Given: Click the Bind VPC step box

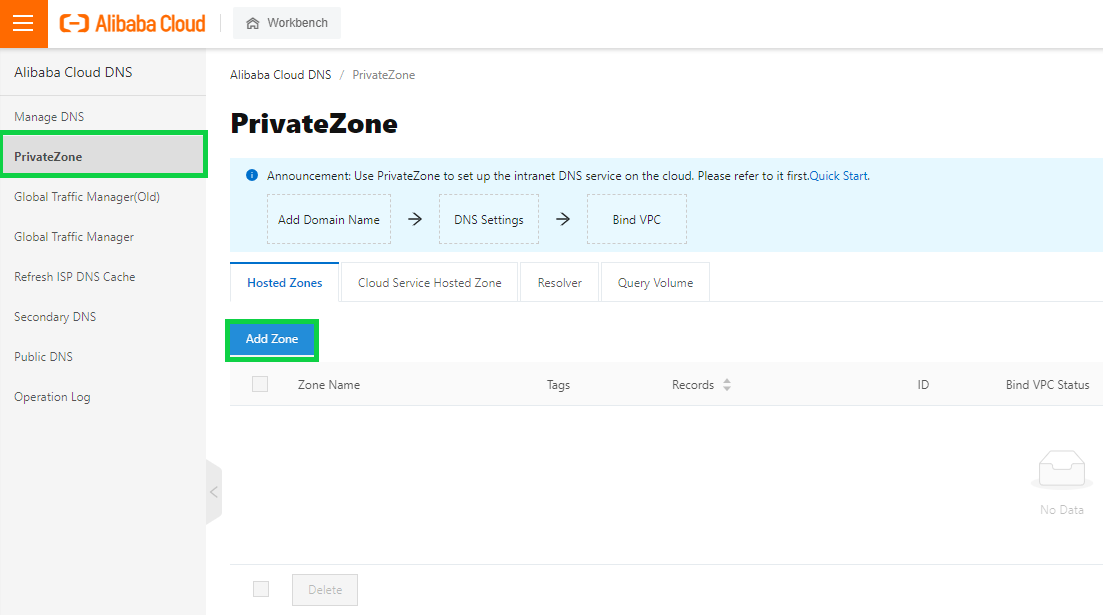Looking at the screenshot, I should pos(637,220).
